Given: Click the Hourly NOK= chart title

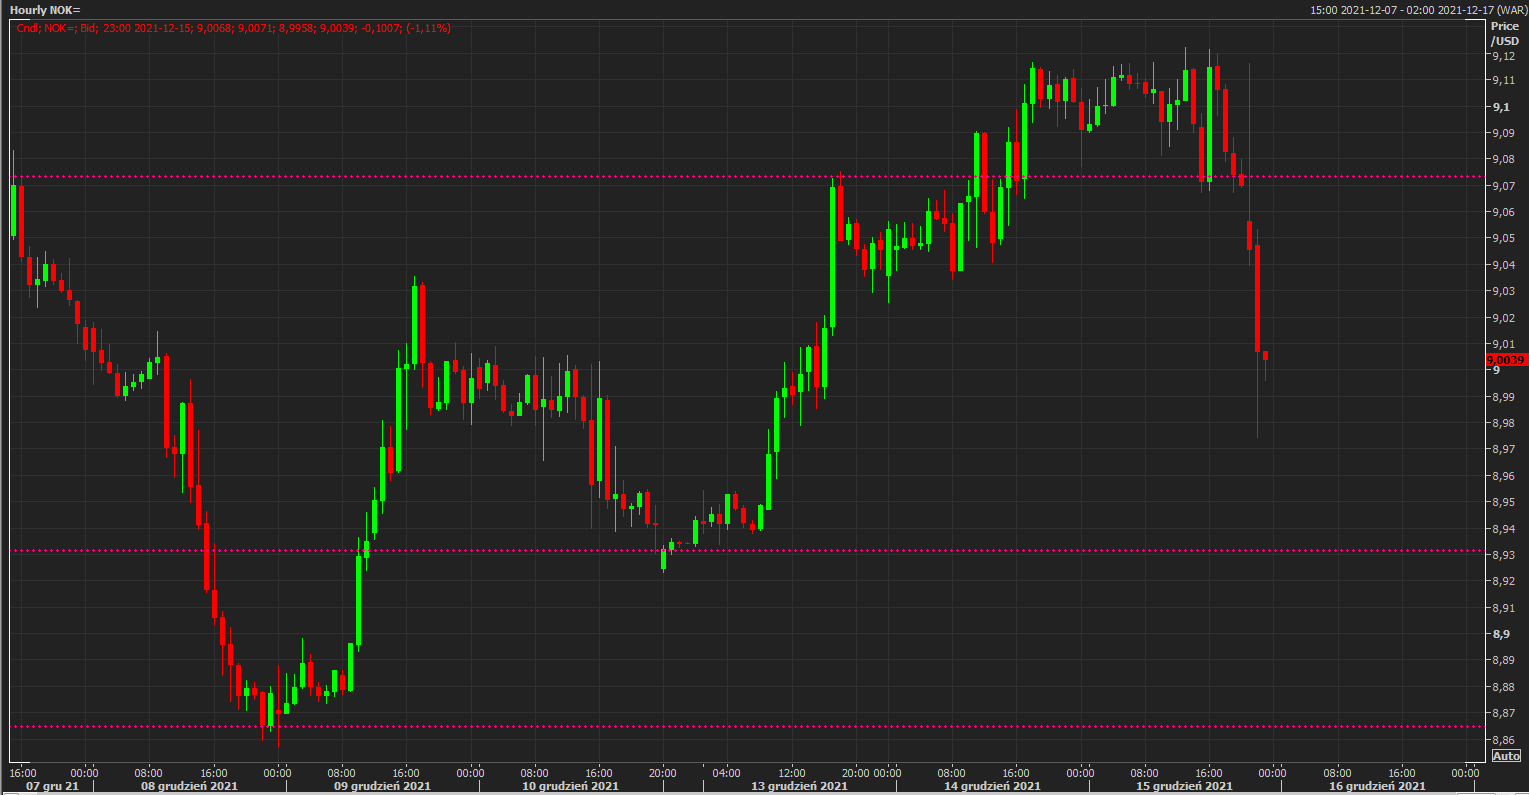Looking at the screenshot, I should pyautogui.click(x=45, y=9).
